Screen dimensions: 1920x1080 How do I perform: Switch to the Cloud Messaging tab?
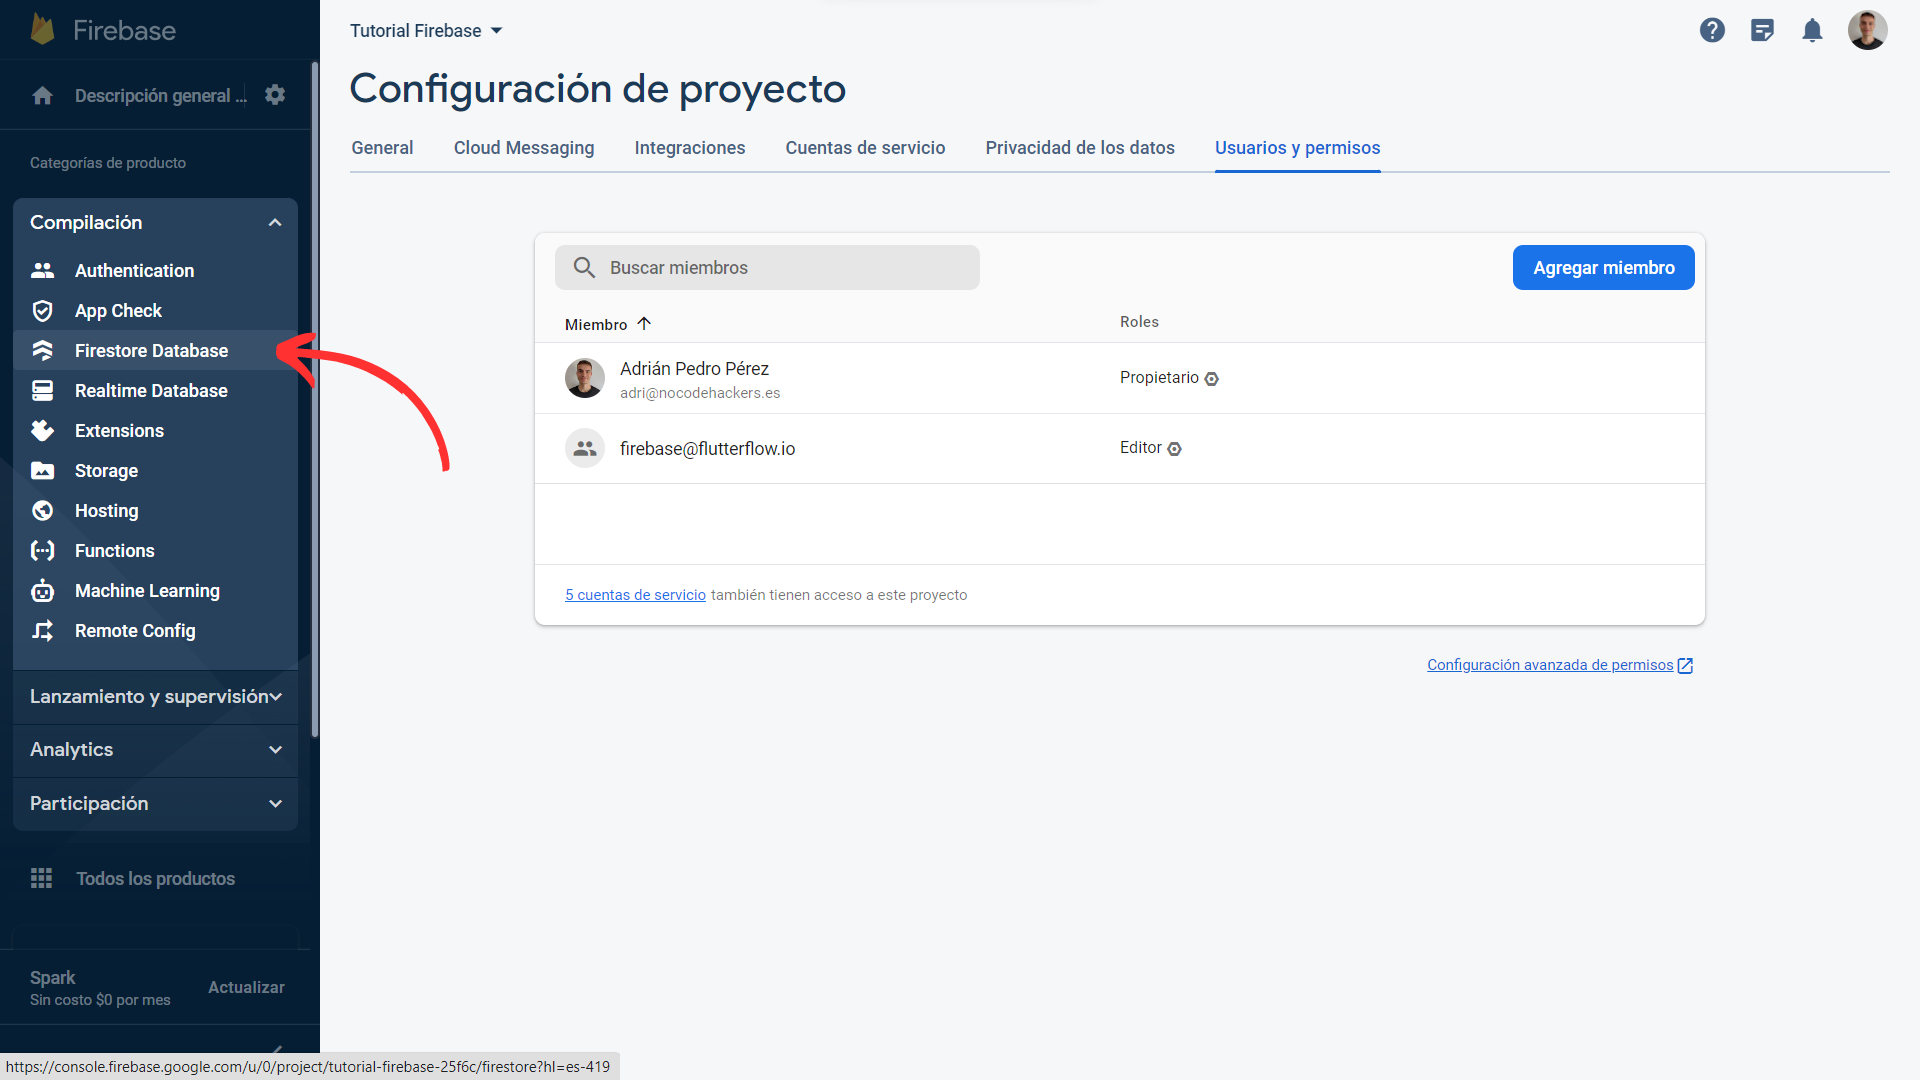tap(523, 147)
